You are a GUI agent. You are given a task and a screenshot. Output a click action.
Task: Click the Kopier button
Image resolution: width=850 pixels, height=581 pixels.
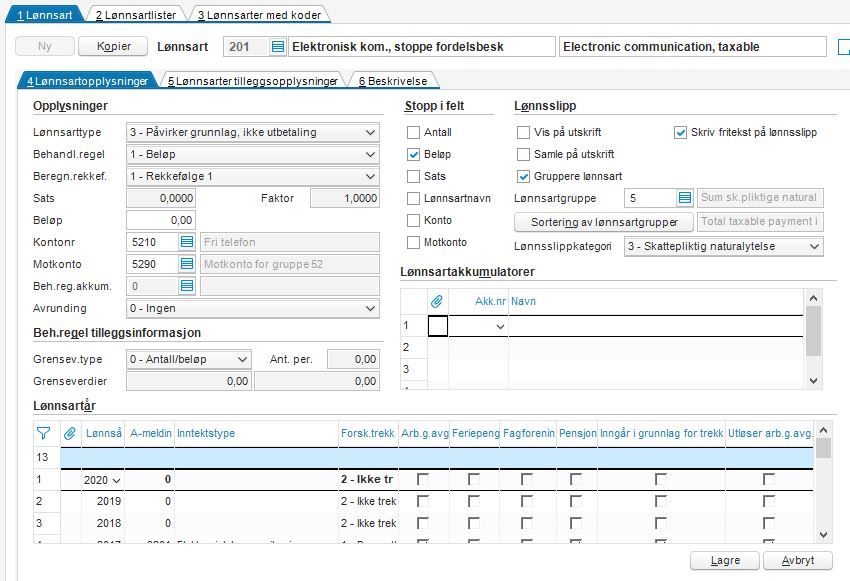pyautogui.click(x=113, y=46)
